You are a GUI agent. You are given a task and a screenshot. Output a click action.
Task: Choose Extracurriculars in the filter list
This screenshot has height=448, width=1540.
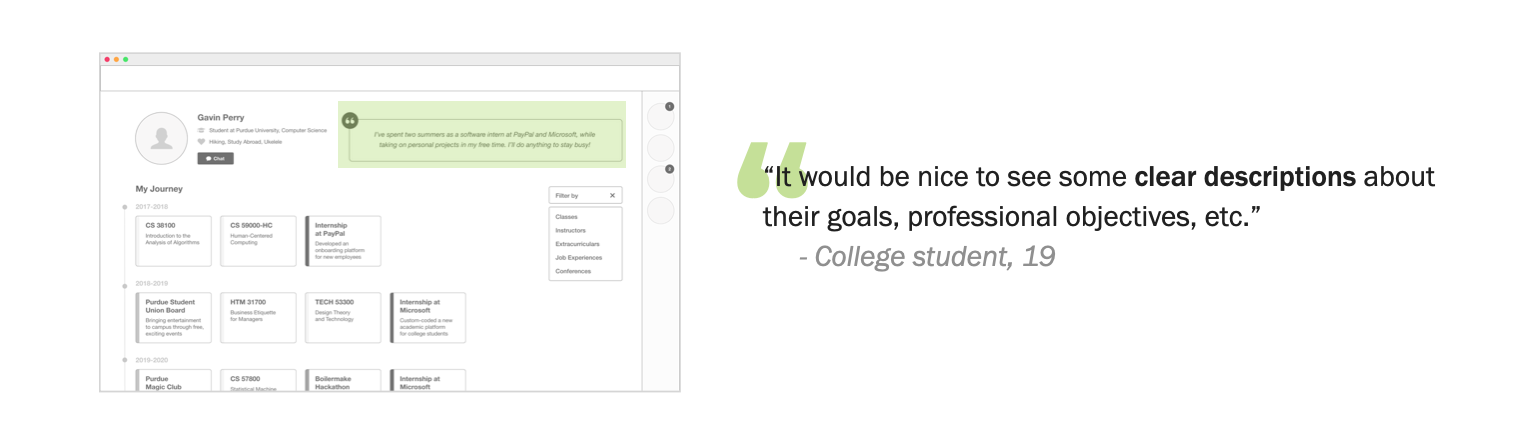click(x=576, y=244)
